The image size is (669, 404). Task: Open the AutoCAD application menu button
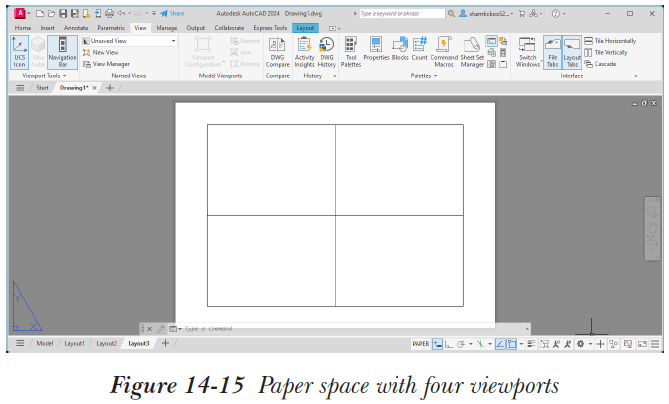click(20, 13)
